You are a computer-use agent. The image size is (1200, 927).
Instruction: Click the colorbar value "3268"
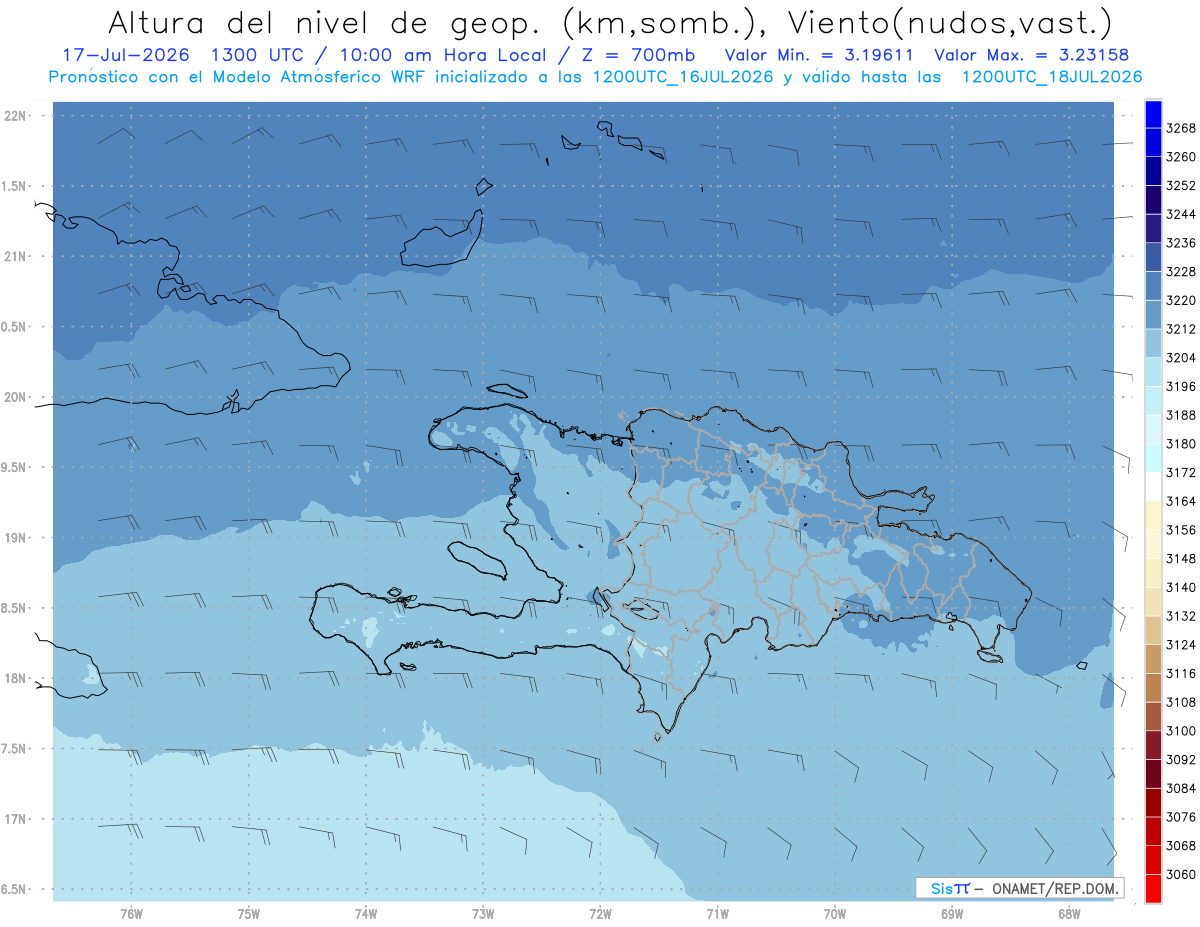(1181, 128)
